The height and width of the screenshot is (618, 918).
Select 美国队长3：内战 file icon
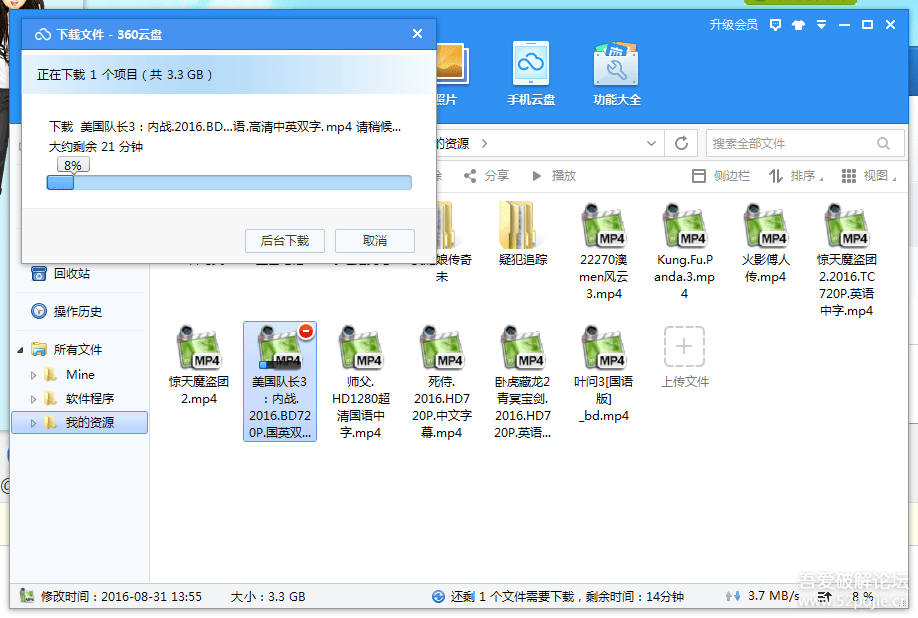tap(280, 382)
